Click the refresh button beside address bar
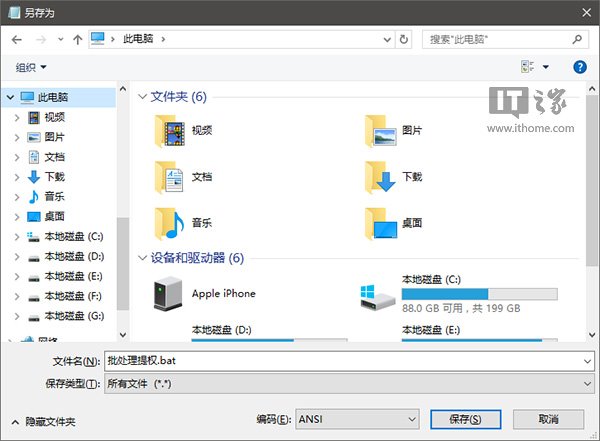This screenshot has width=600, height=441. click(x=404, y=39)
